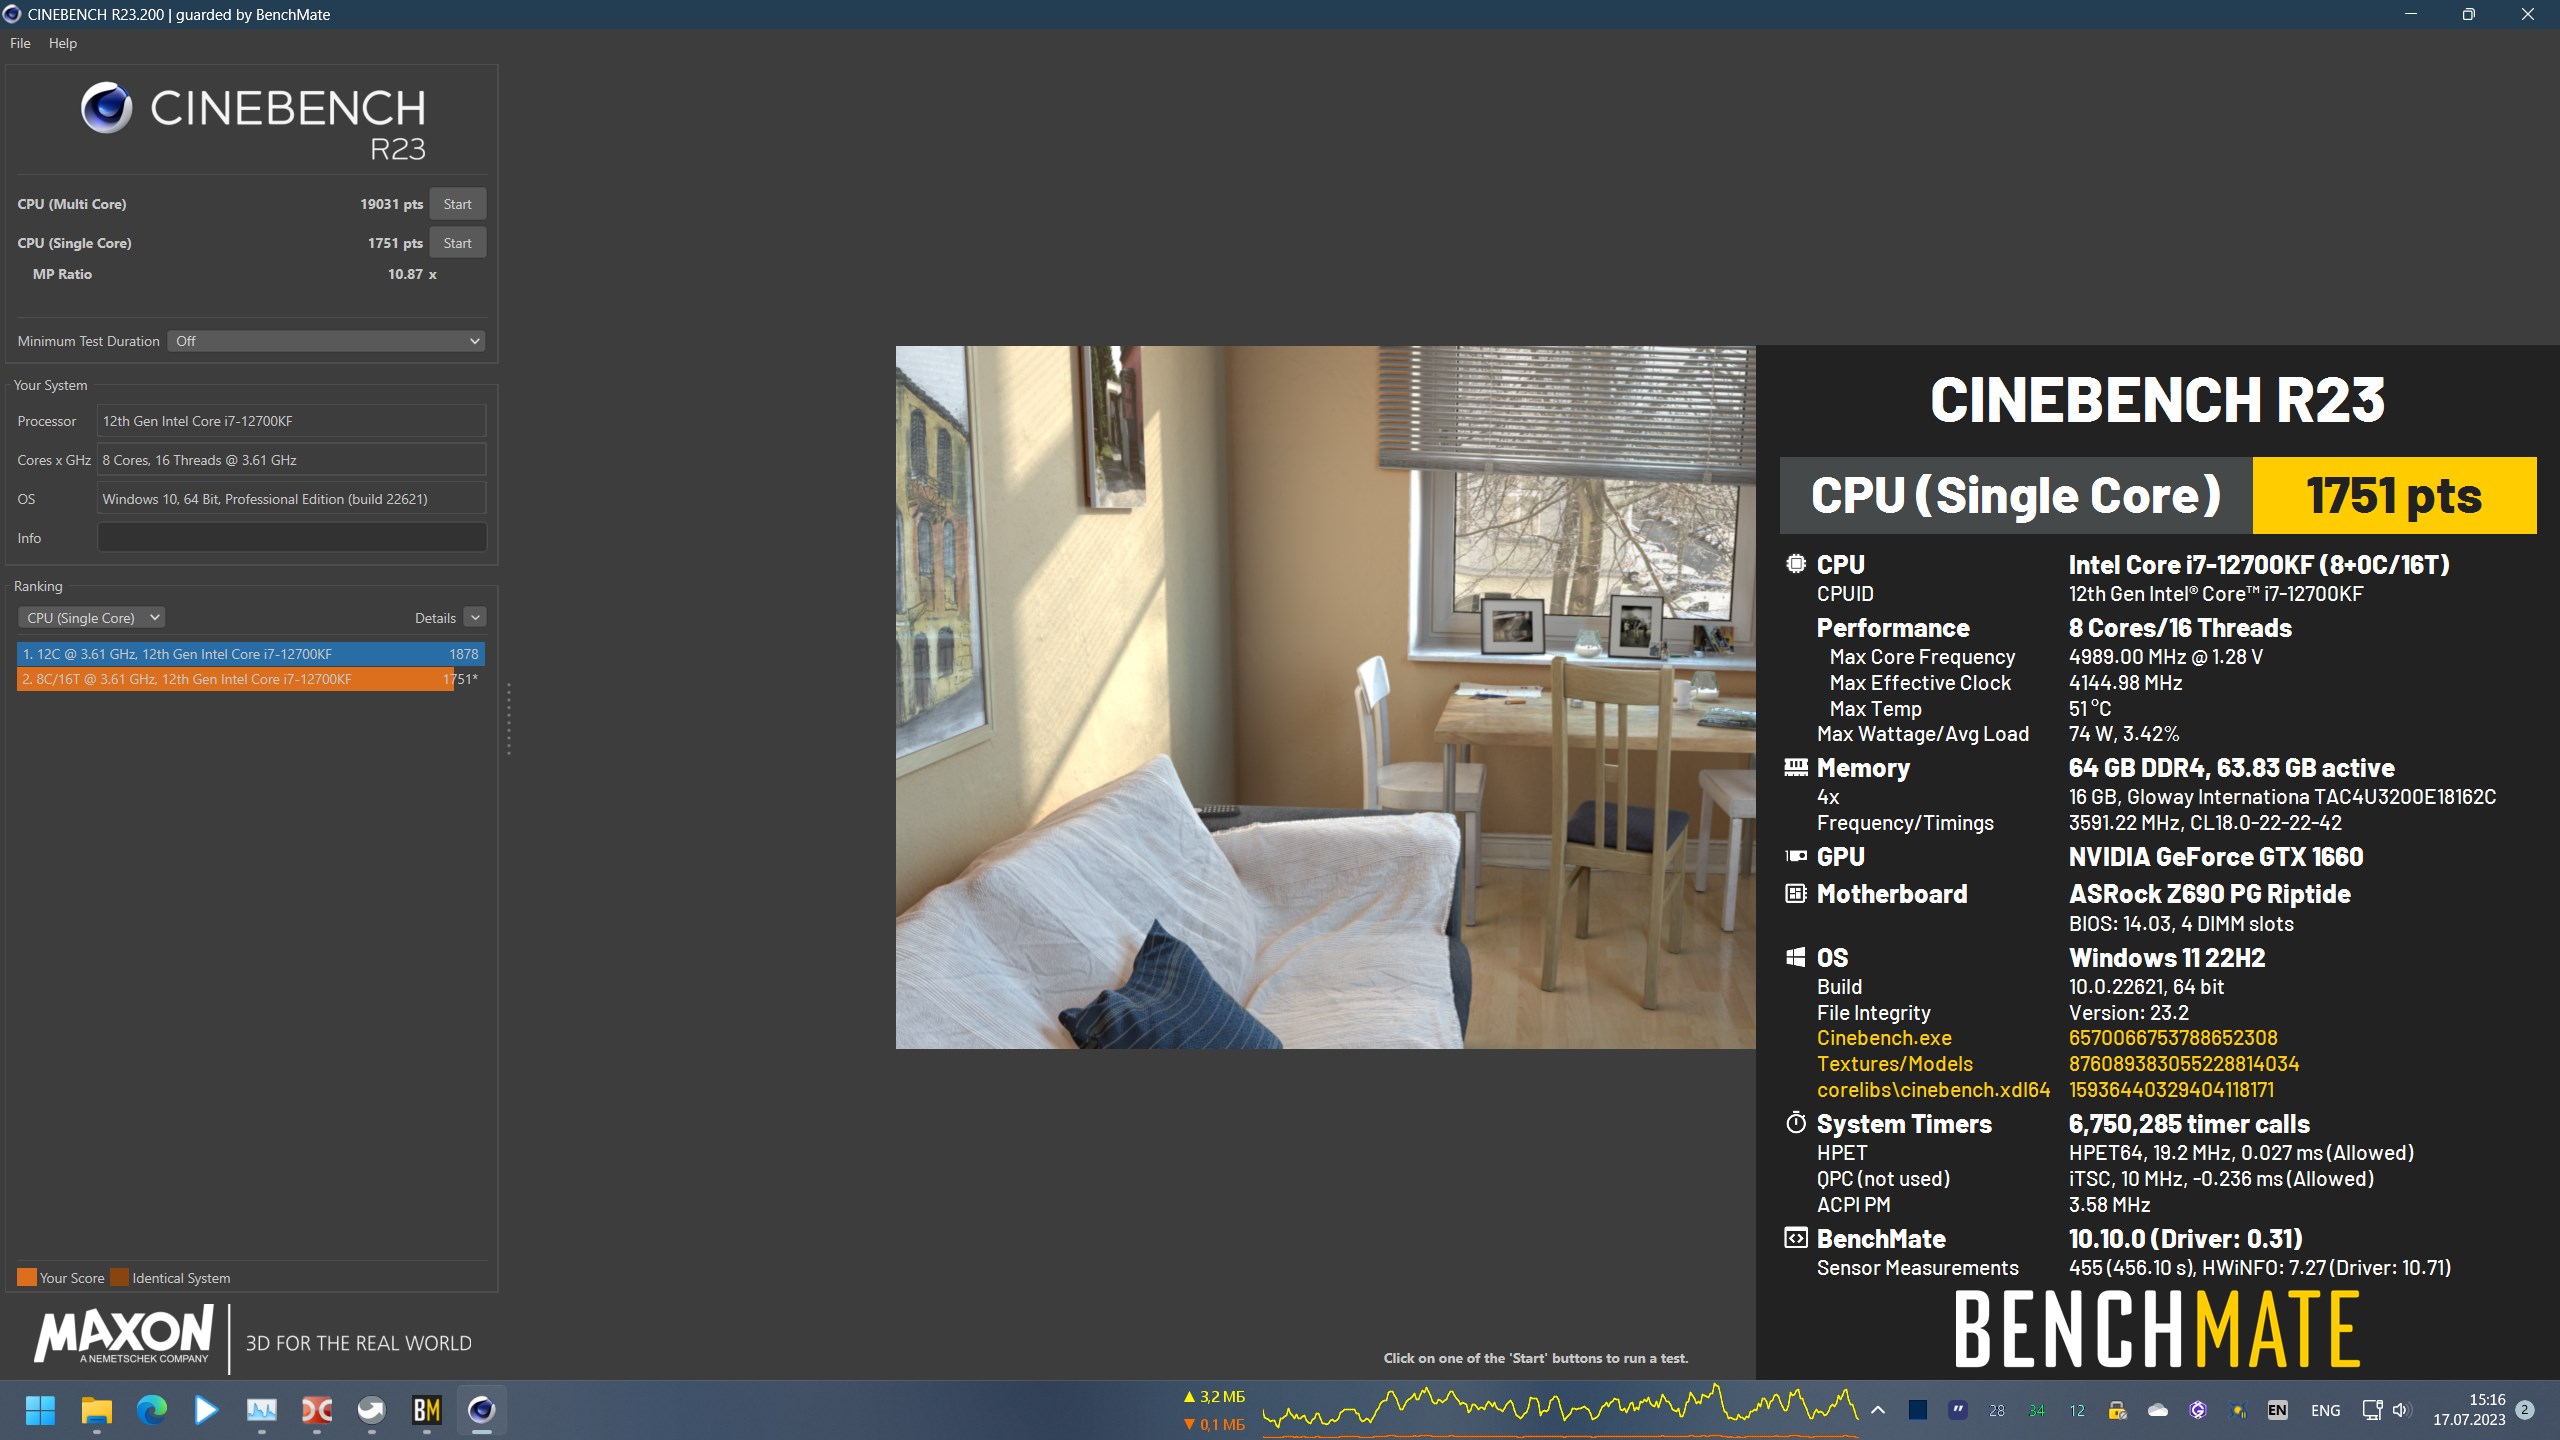Open the system monitor graph taskbar app
Image resolution: width=2560 pixels, height=1440 pixels.
[262, 1410]
